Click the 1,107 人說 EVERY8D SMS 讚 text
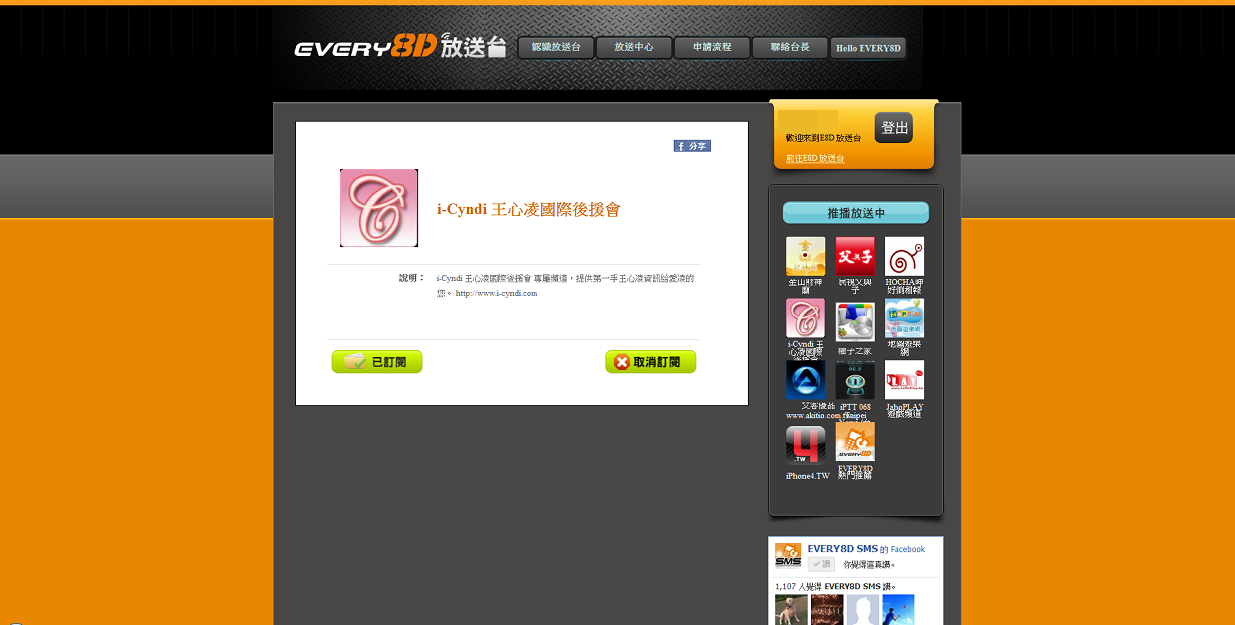The image size is (1235, 625). pos(835,586)
